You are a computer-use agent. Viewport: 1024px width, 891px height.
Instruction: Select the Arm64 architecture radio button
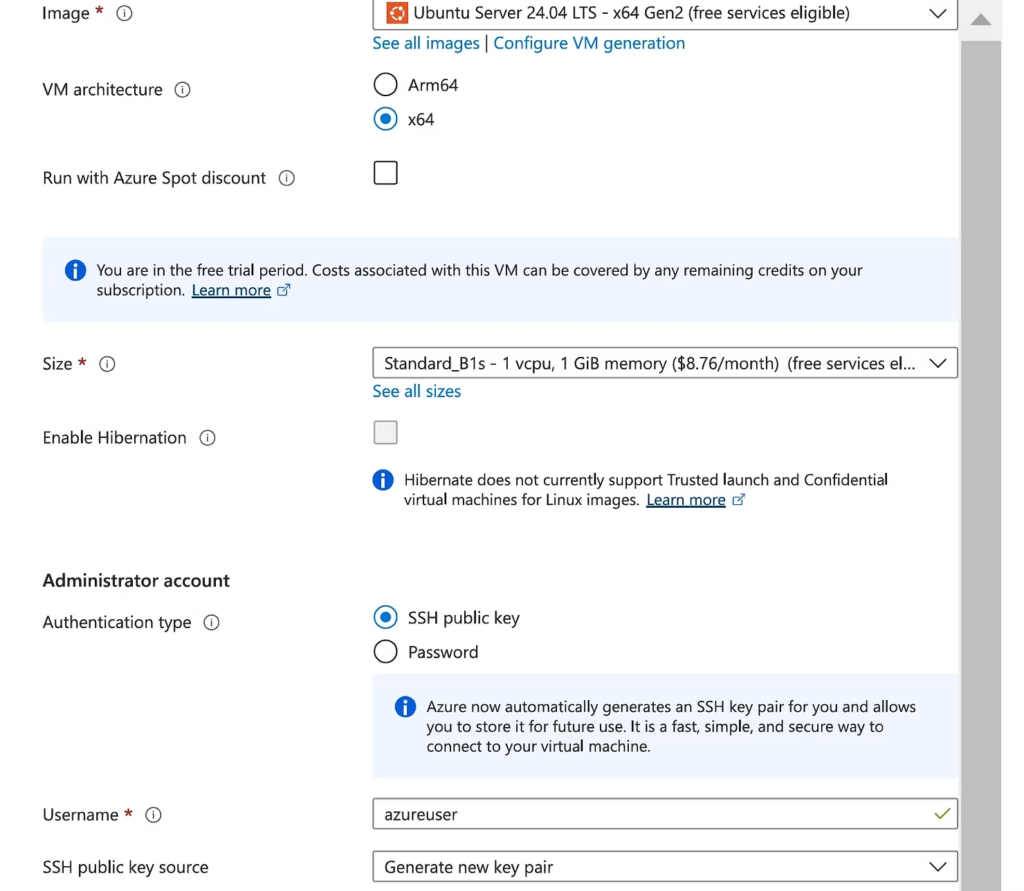click(x=385, y=84)
